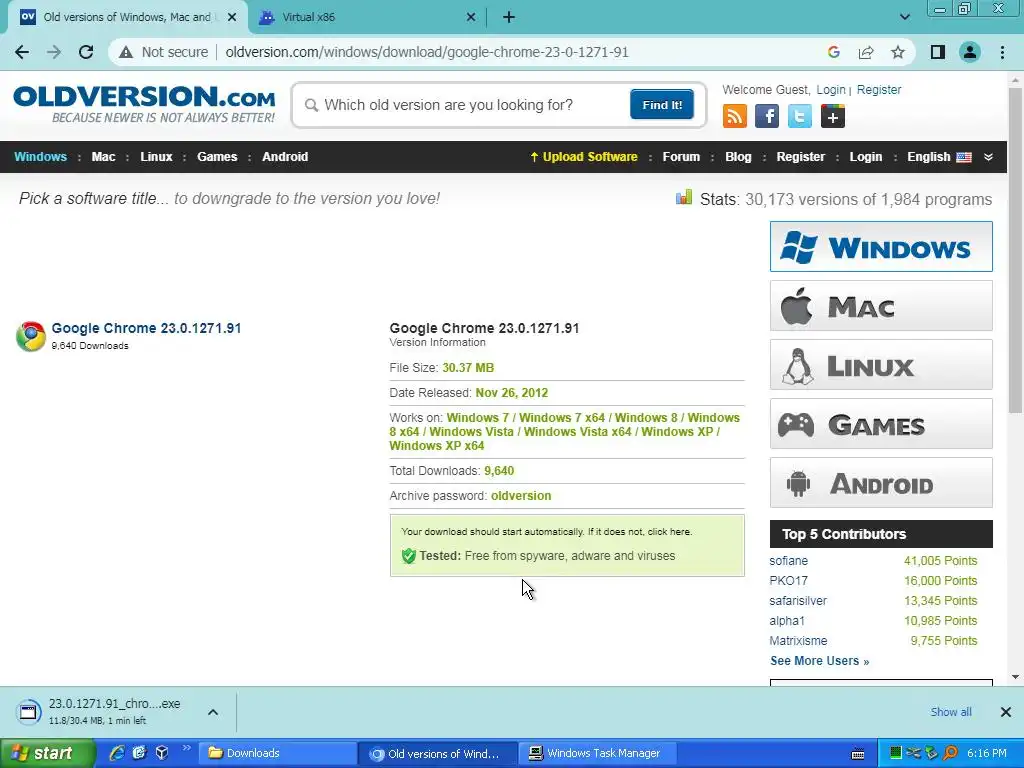Click the old version search field
The width and height of the screenshot is (1024, 768).
click(x=464, y=105)
